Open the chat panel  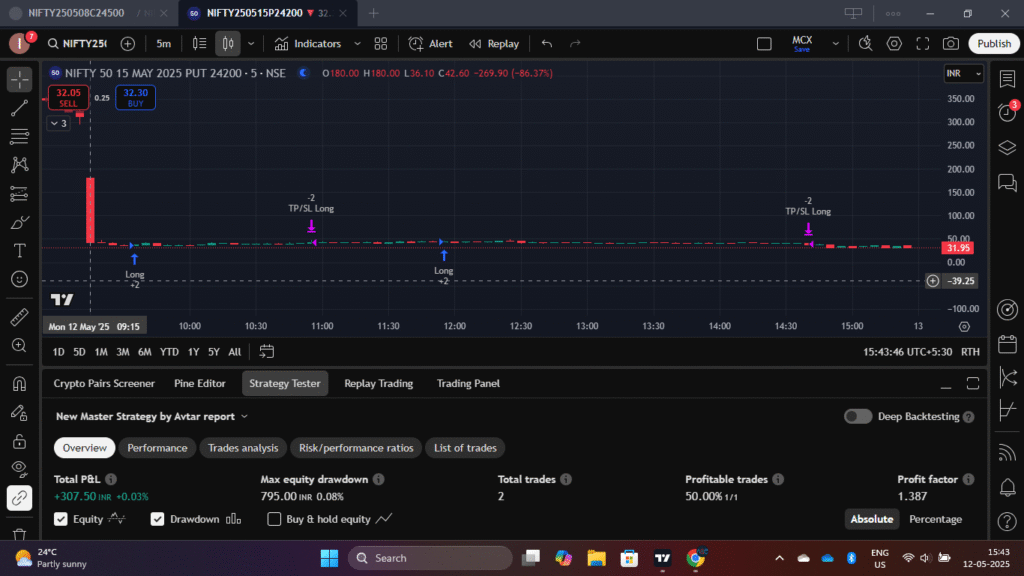coord(1007,182)
